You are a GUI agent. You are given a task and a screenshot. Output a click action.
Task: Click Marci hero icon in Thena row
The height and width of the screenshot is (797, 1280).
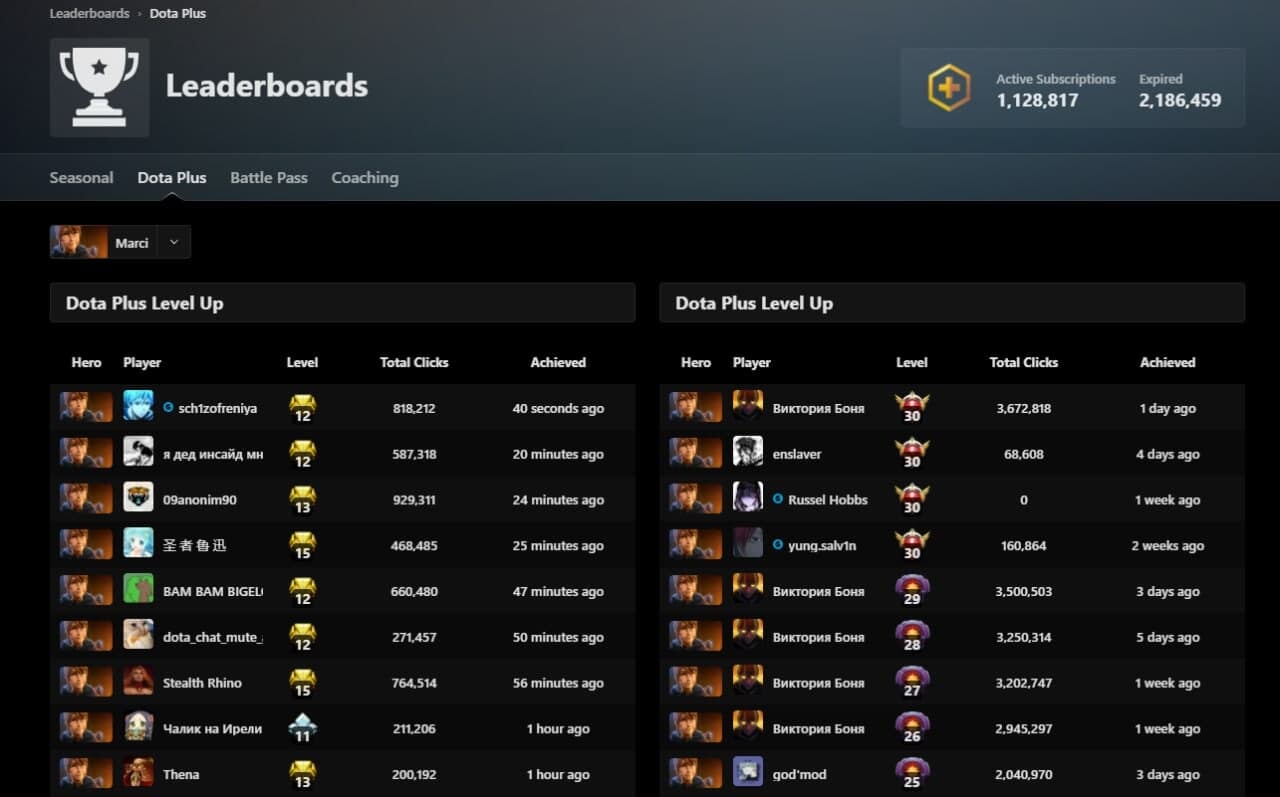tap(86, 773)
